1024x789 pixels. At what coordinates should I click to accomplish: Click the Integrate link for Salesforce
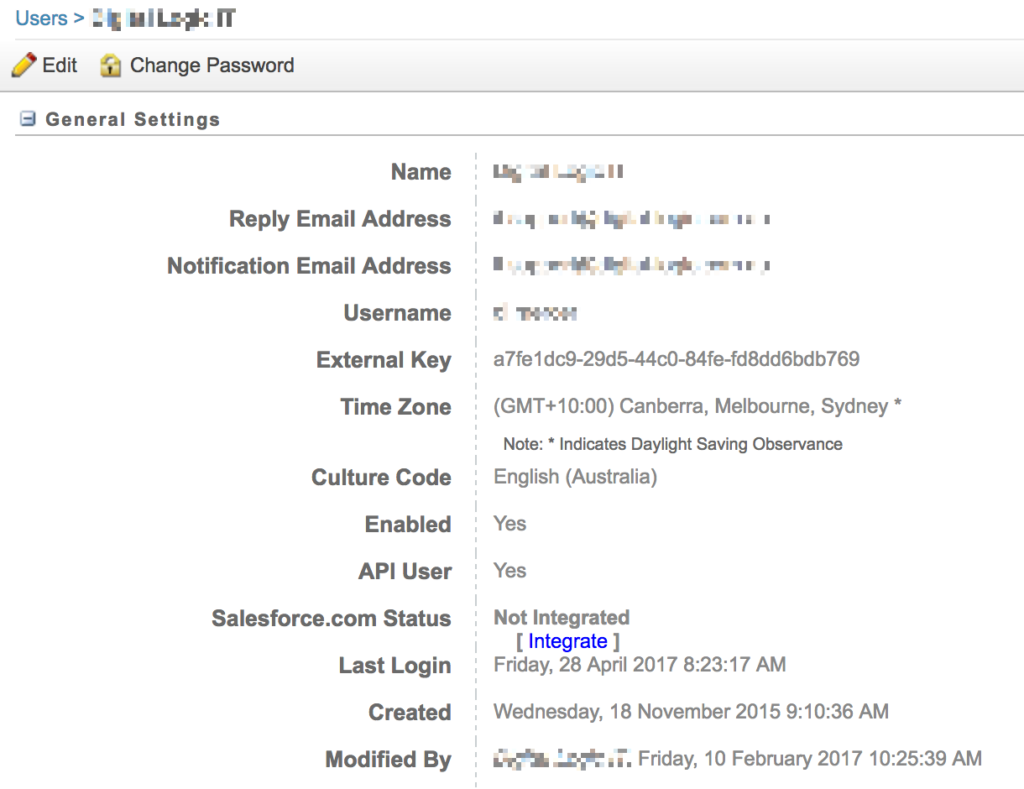pyautogui.click(x=567, y=641)
